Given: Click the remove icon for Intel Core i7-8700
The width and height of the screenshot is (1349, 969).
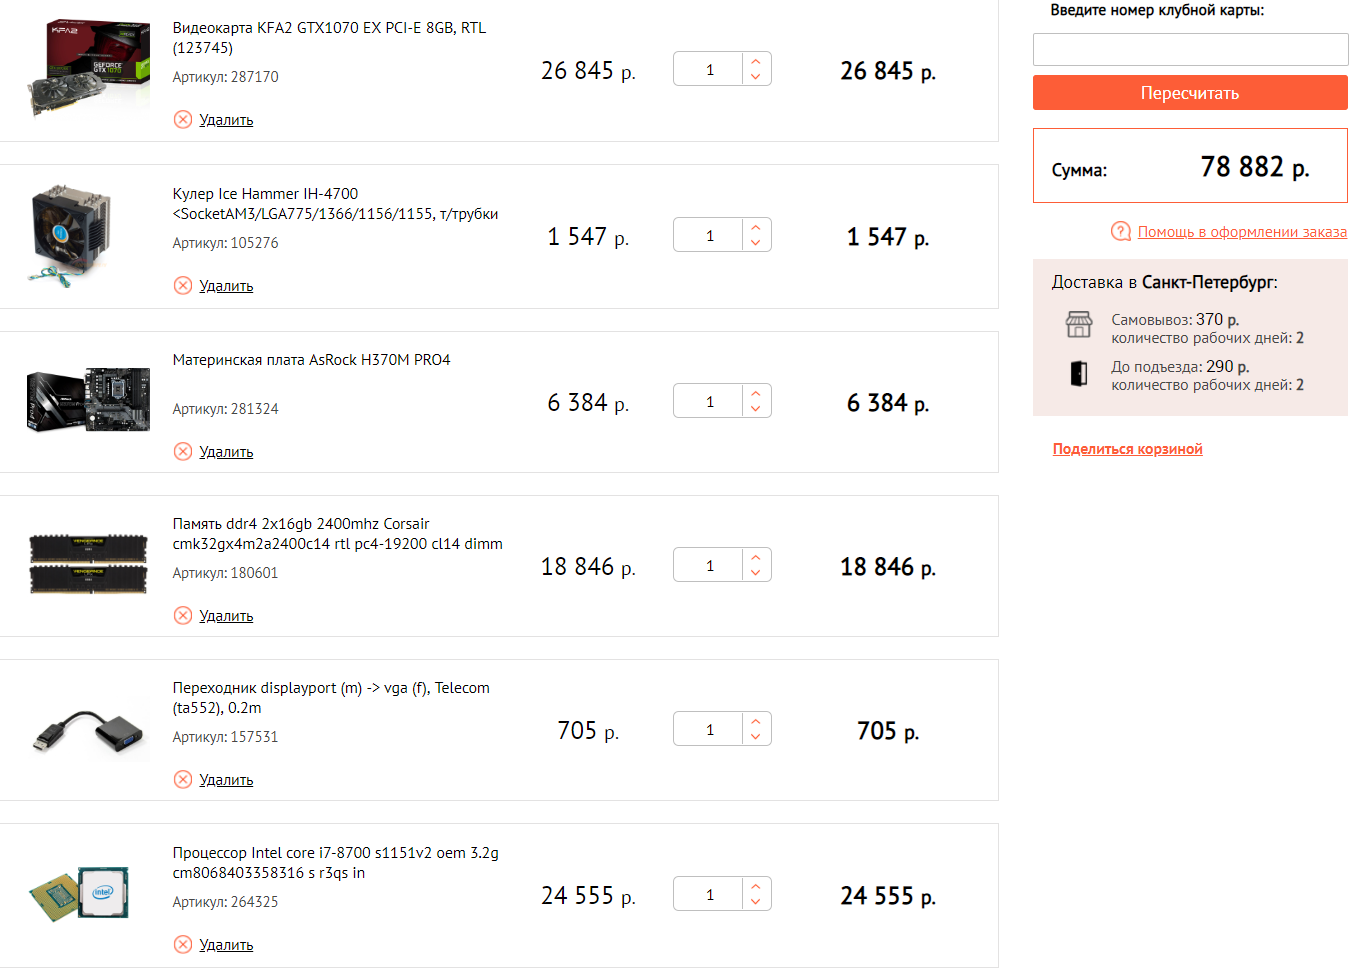Looking at the screenshot, I should (x=183, y=945).
